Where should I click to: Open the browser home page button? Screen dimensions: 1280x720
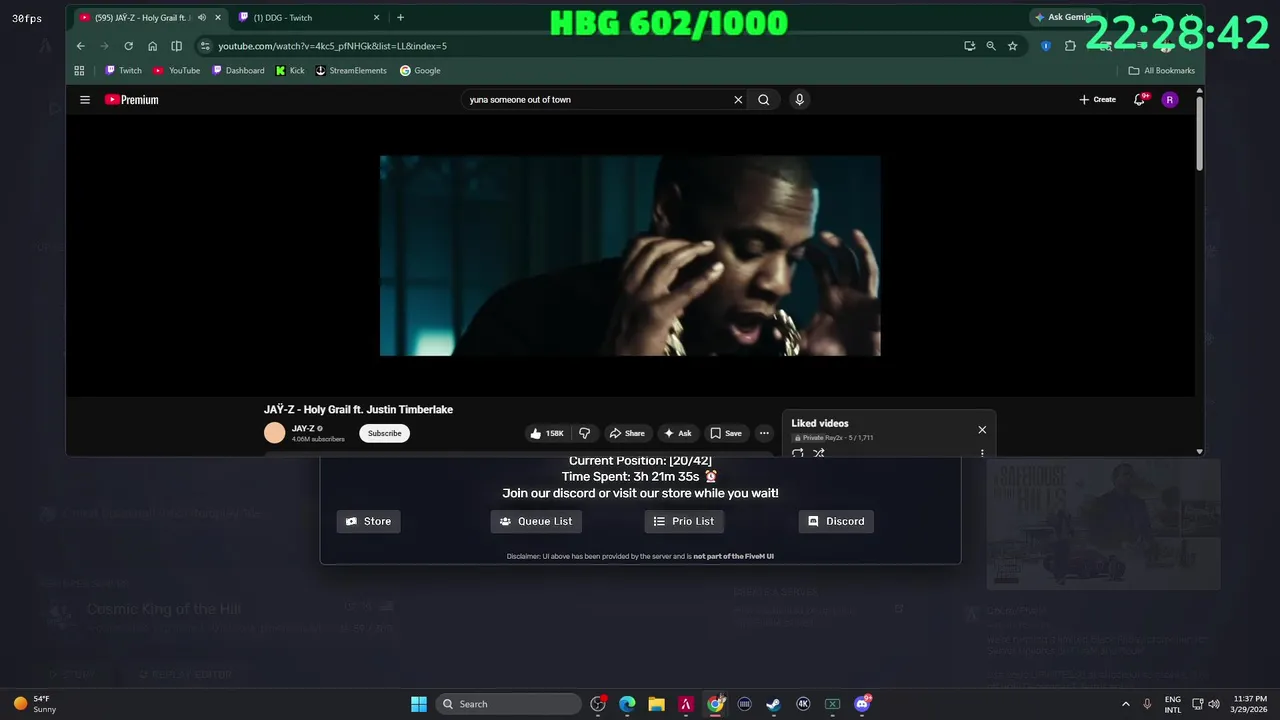click(x=152, y=46)
